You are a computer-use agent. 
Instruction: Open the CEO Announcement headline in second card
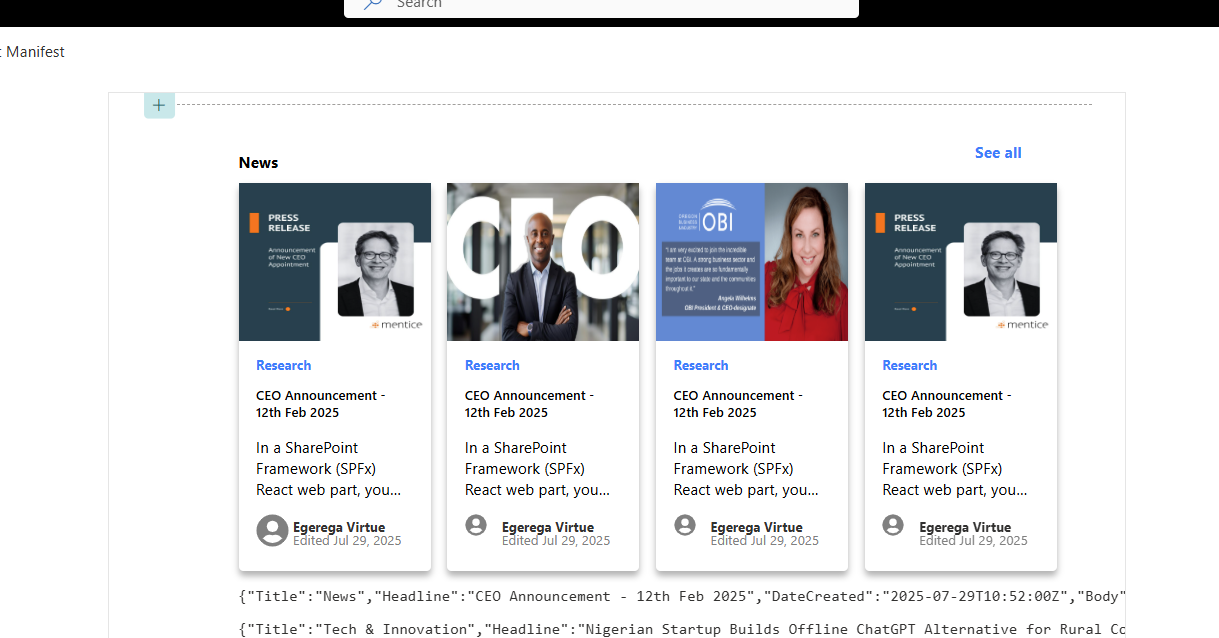pyautogui.click(x=529, y=404)
